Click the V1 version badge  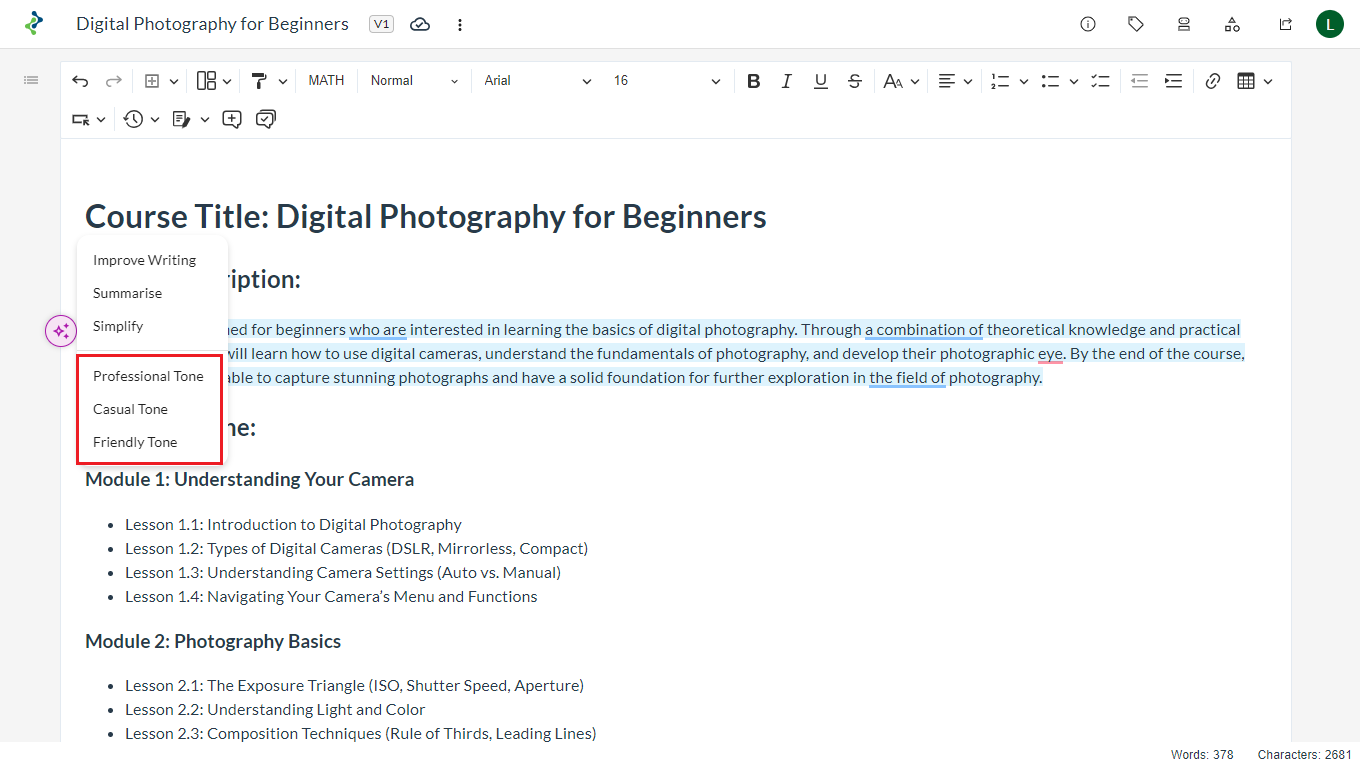coord(381,24)
